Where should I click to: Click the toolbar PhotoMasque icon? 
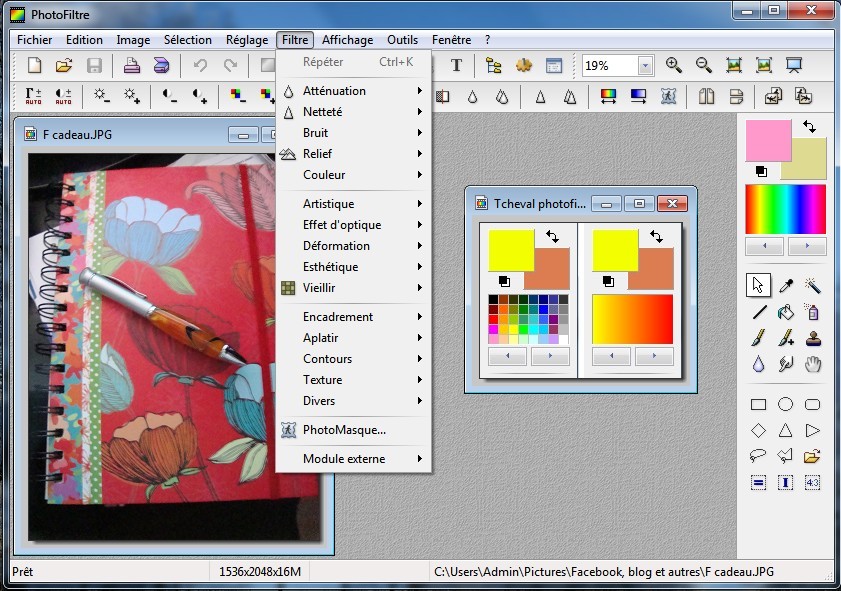click(x=668, y=96)
